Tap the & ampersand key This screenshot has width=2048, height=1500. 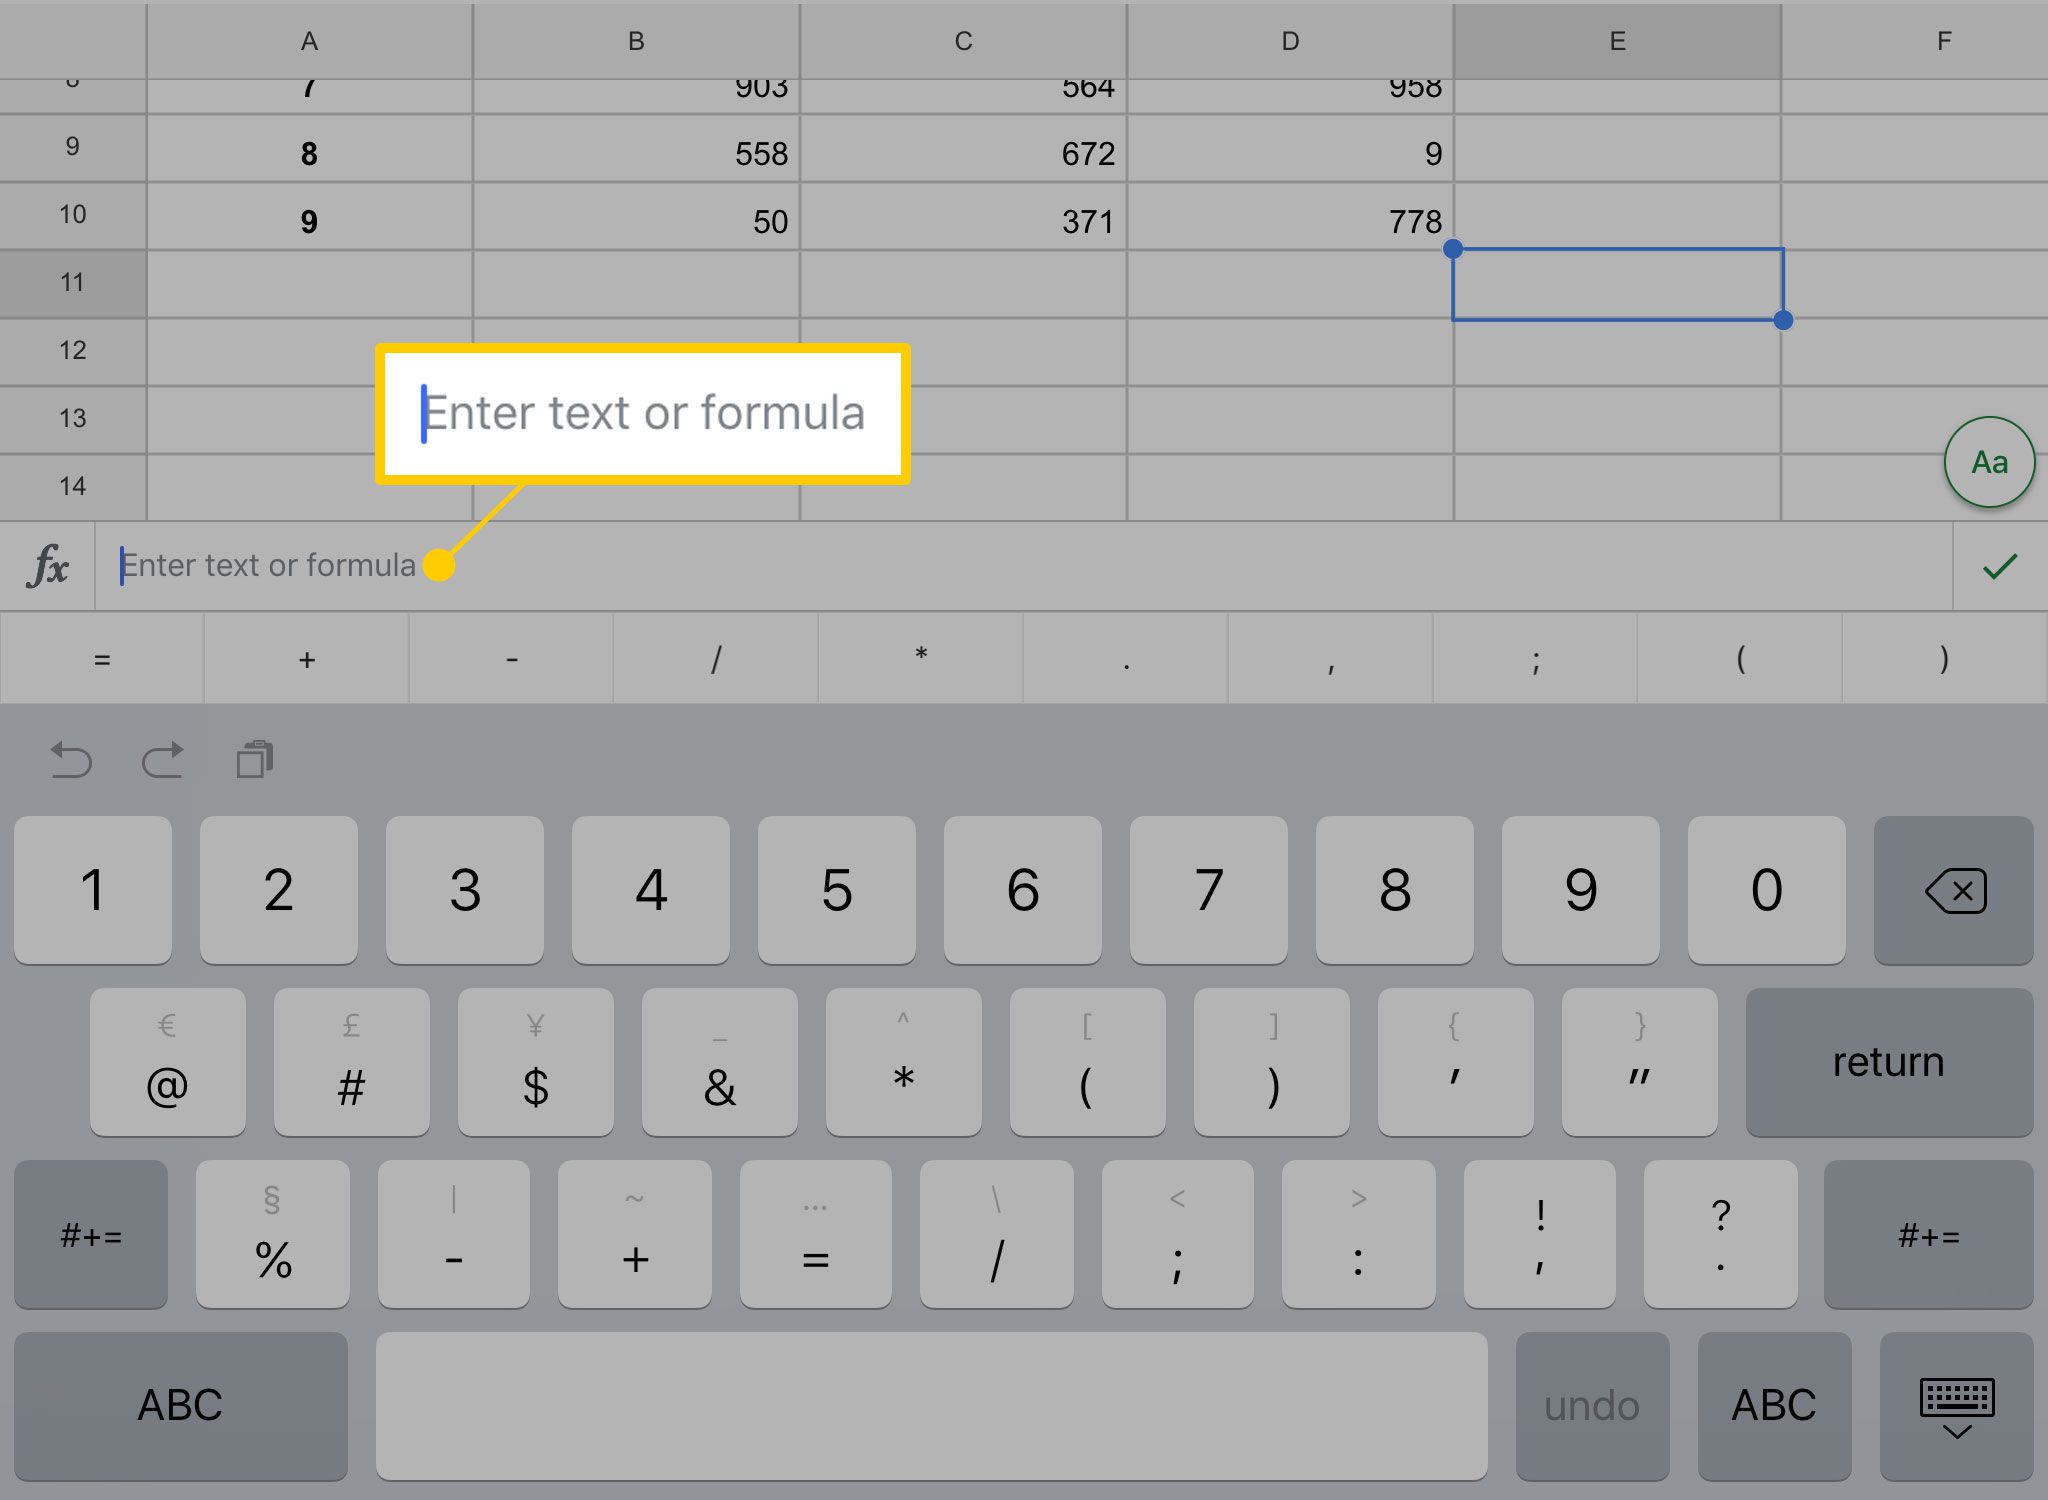coord(720,1062)
